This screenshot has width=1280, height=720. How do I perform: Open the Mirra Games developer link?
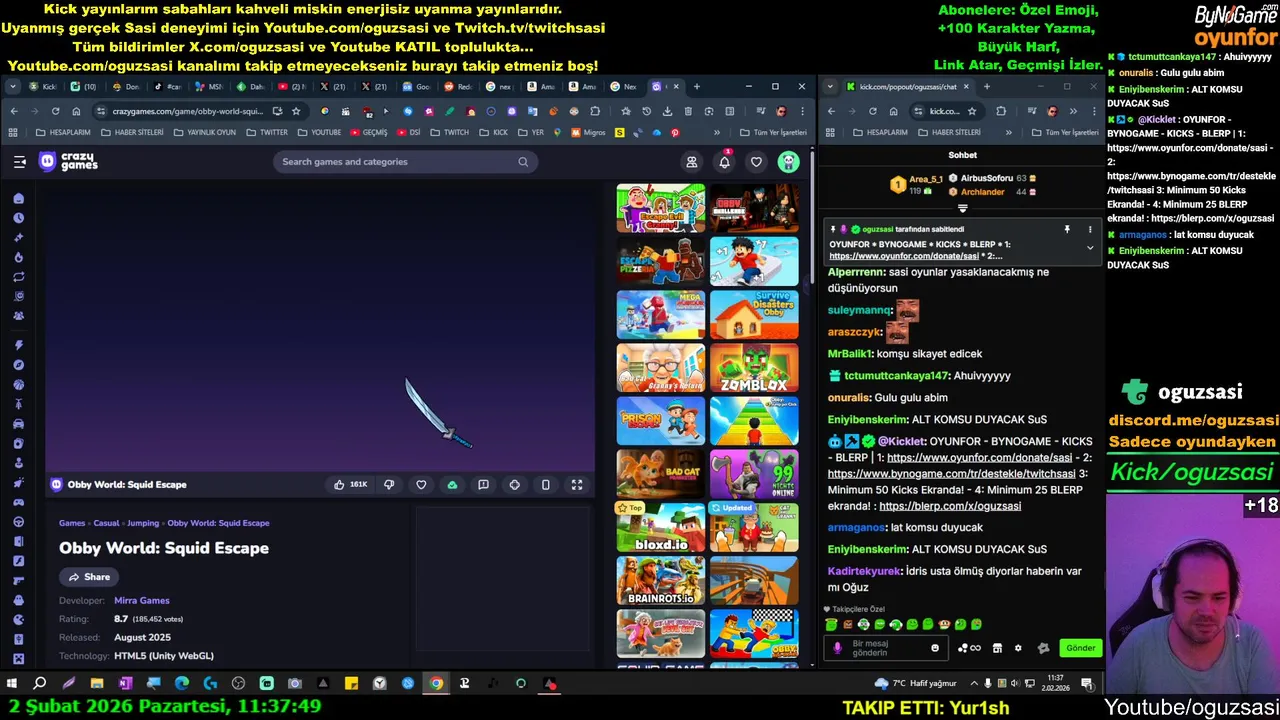tap(142, 601)
